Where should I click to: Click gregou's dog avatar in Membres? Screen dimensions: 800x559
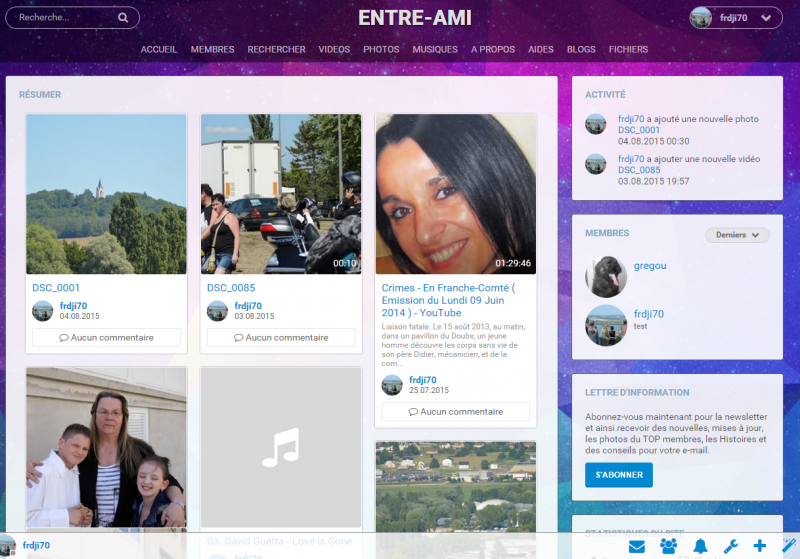coord(606,277)
